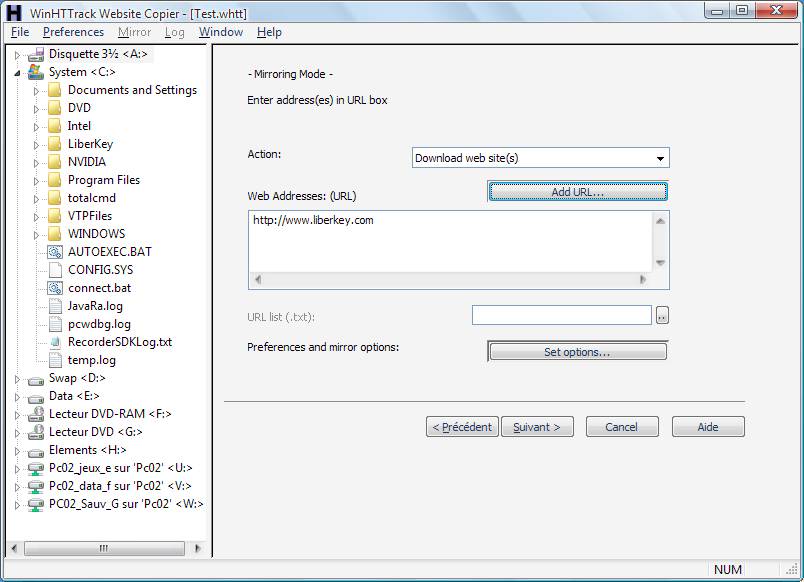The height and width of the screenshot is (582, 804).
Task: Click the temp.log file icon
Action: (x=55, y=360)
